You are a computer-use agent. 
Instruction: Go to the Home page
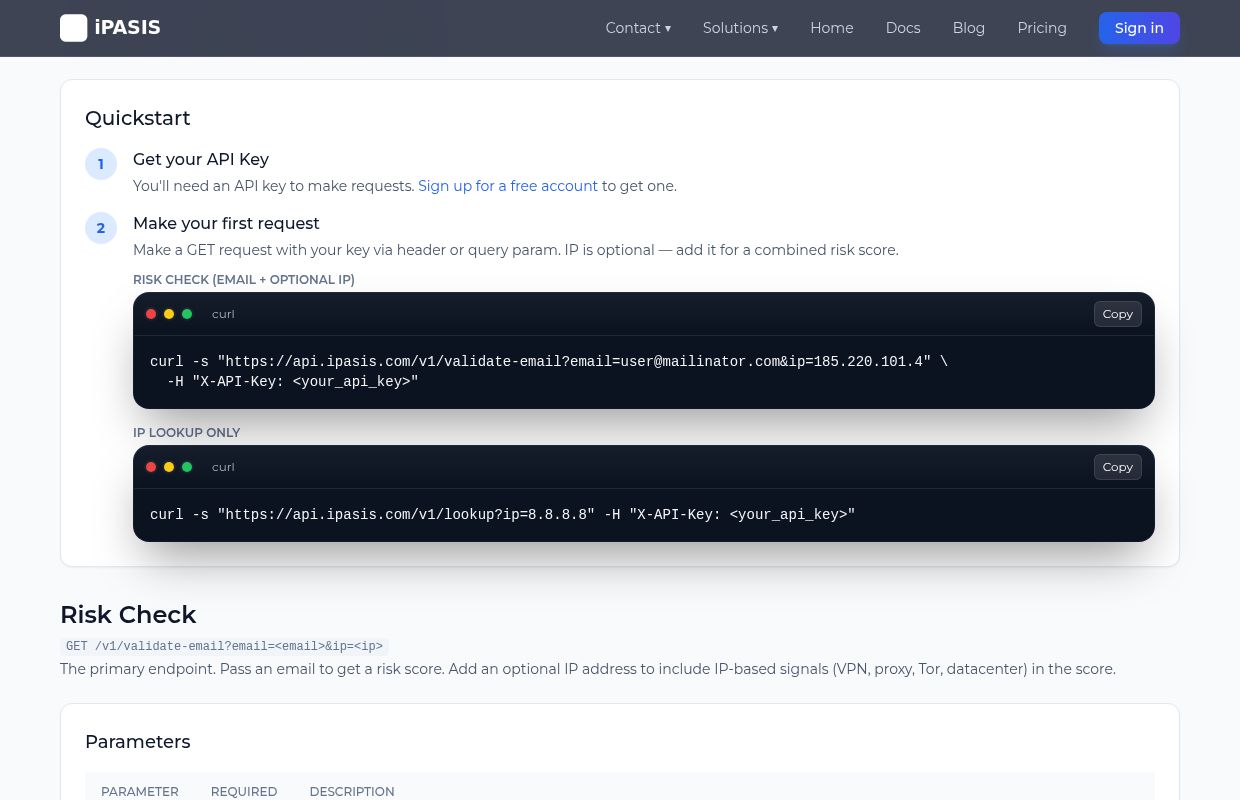point(832,28)
